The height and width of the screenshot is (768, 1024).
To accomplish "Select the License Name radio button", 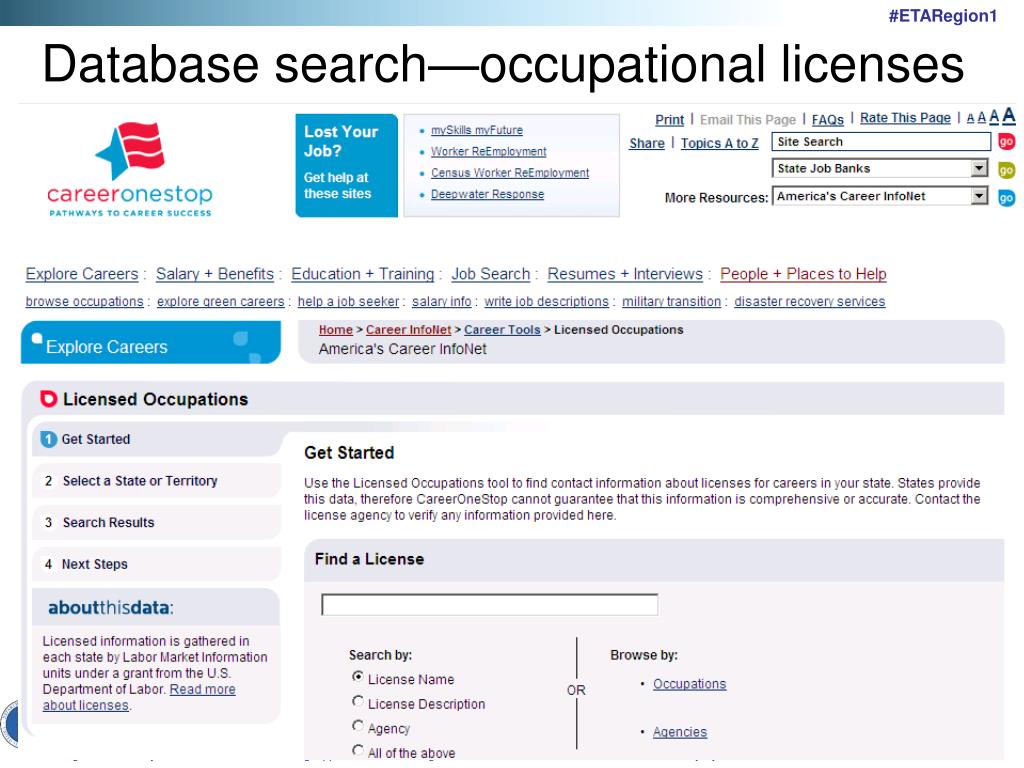I will point(357,677).
